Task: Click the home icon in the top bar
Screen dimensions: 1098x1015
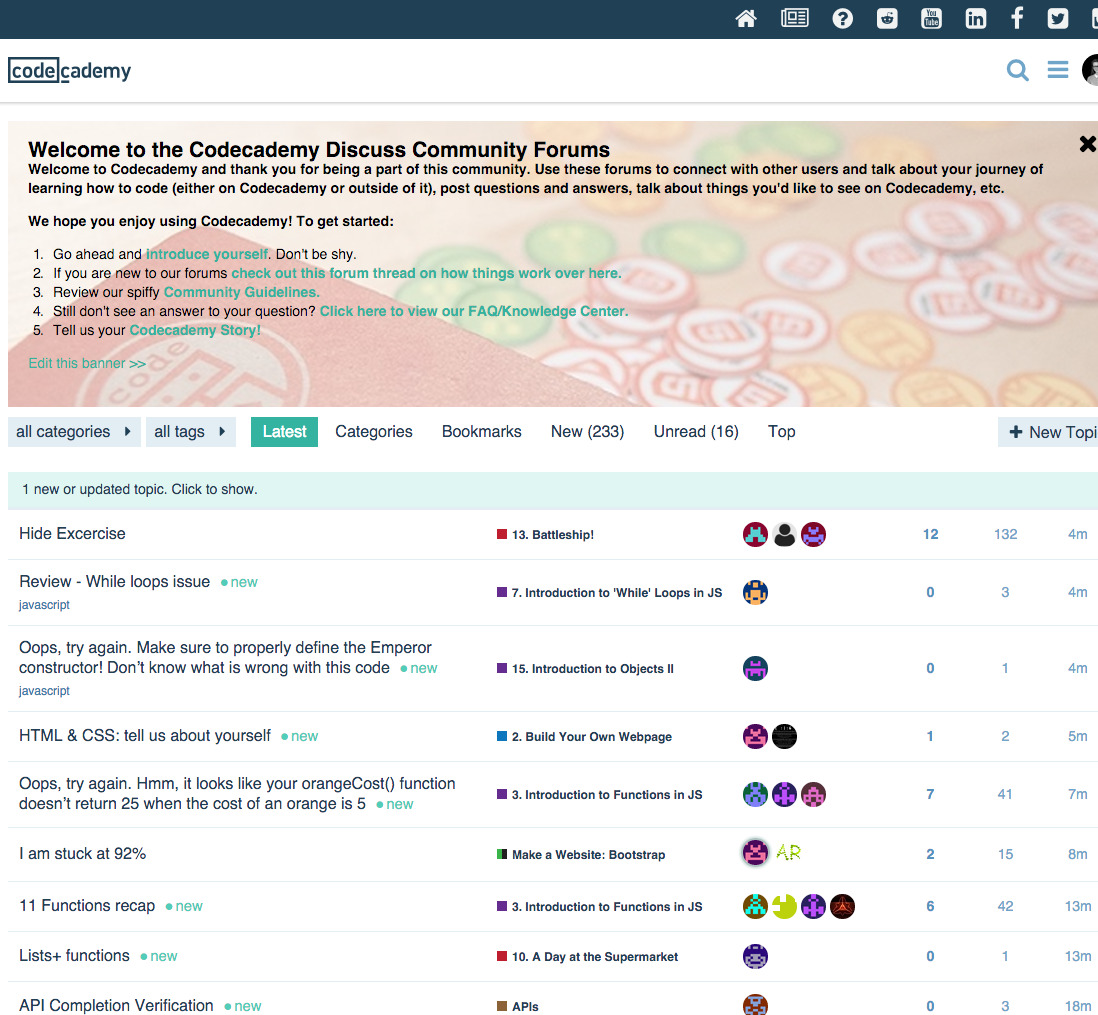Action: tap(746, 18)
